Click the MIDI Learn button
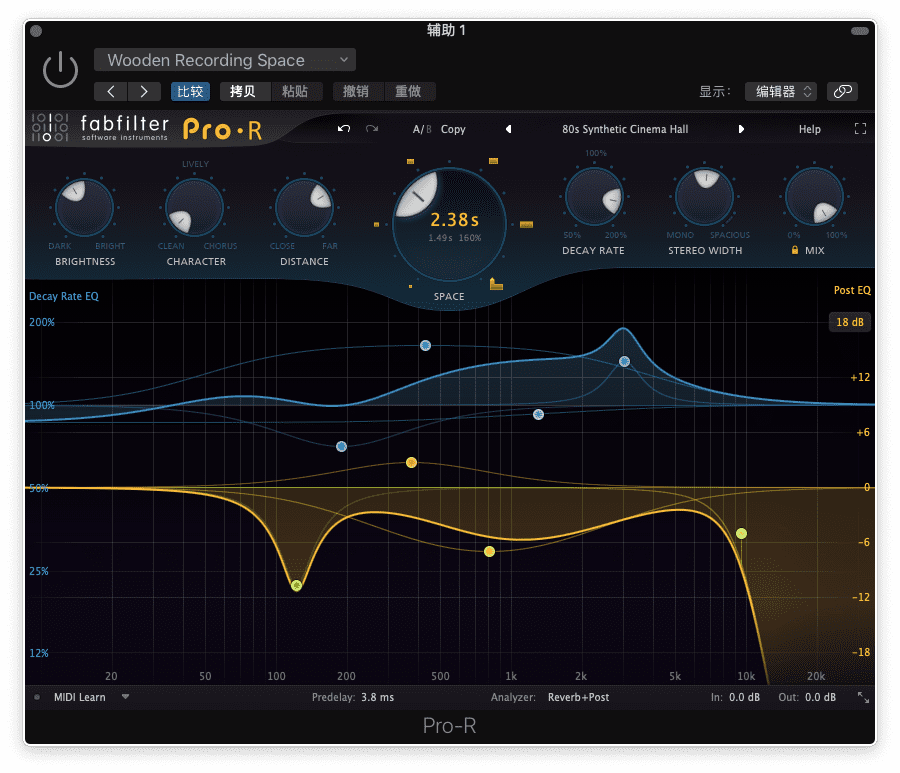The height and width of the screenshot is (773, 900). [80, 697]
